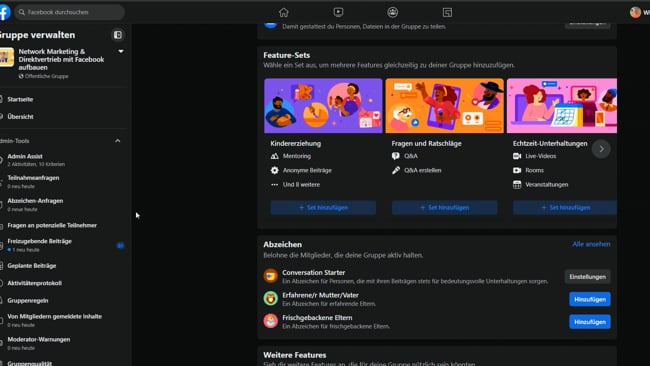Open the Gaming icon in top navigation

[x=447, y=12]
